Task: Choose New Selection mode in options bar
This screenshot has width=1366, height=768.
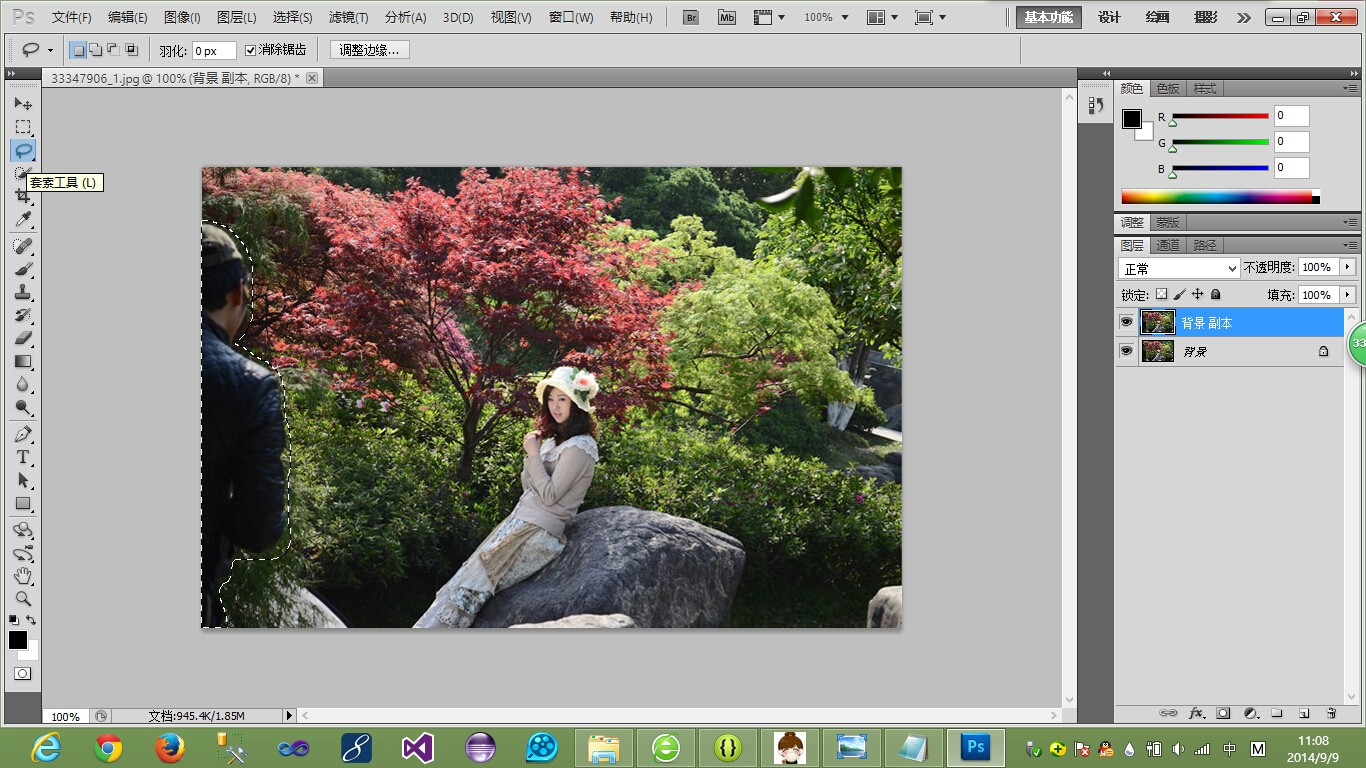Action: 78,50
